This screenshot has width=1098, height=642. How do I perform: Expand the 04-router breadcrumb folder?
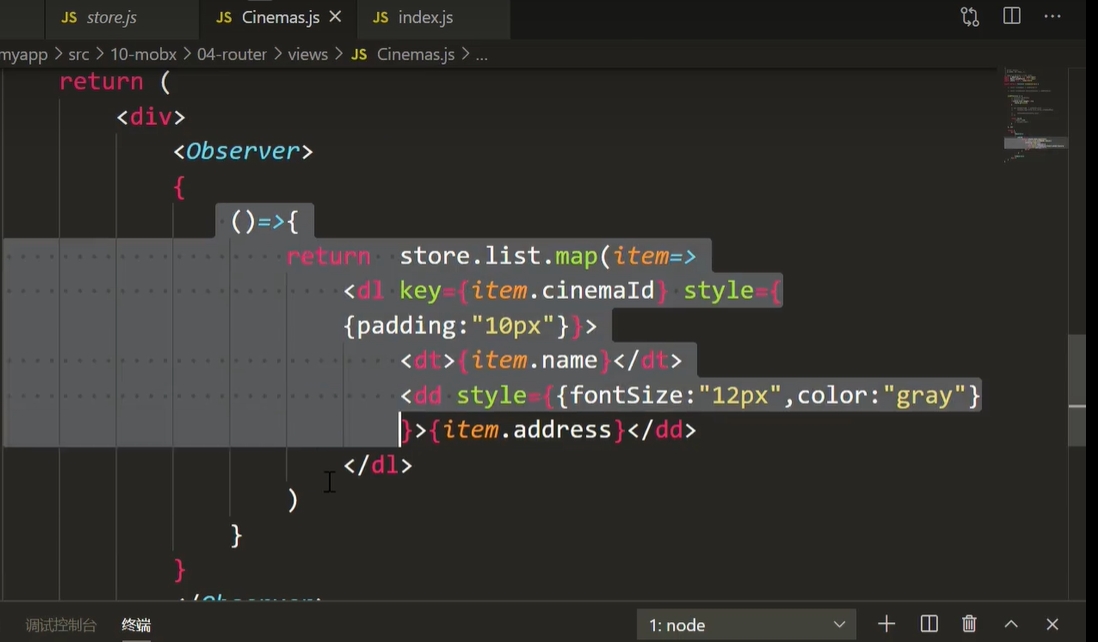click(232, 54)
